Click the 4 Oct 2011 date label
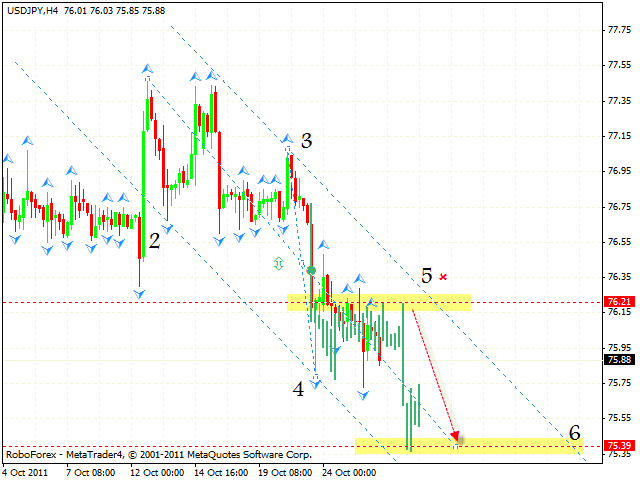Screen dimensions: 640x480 pyautogui.click(x=25, y=473)
